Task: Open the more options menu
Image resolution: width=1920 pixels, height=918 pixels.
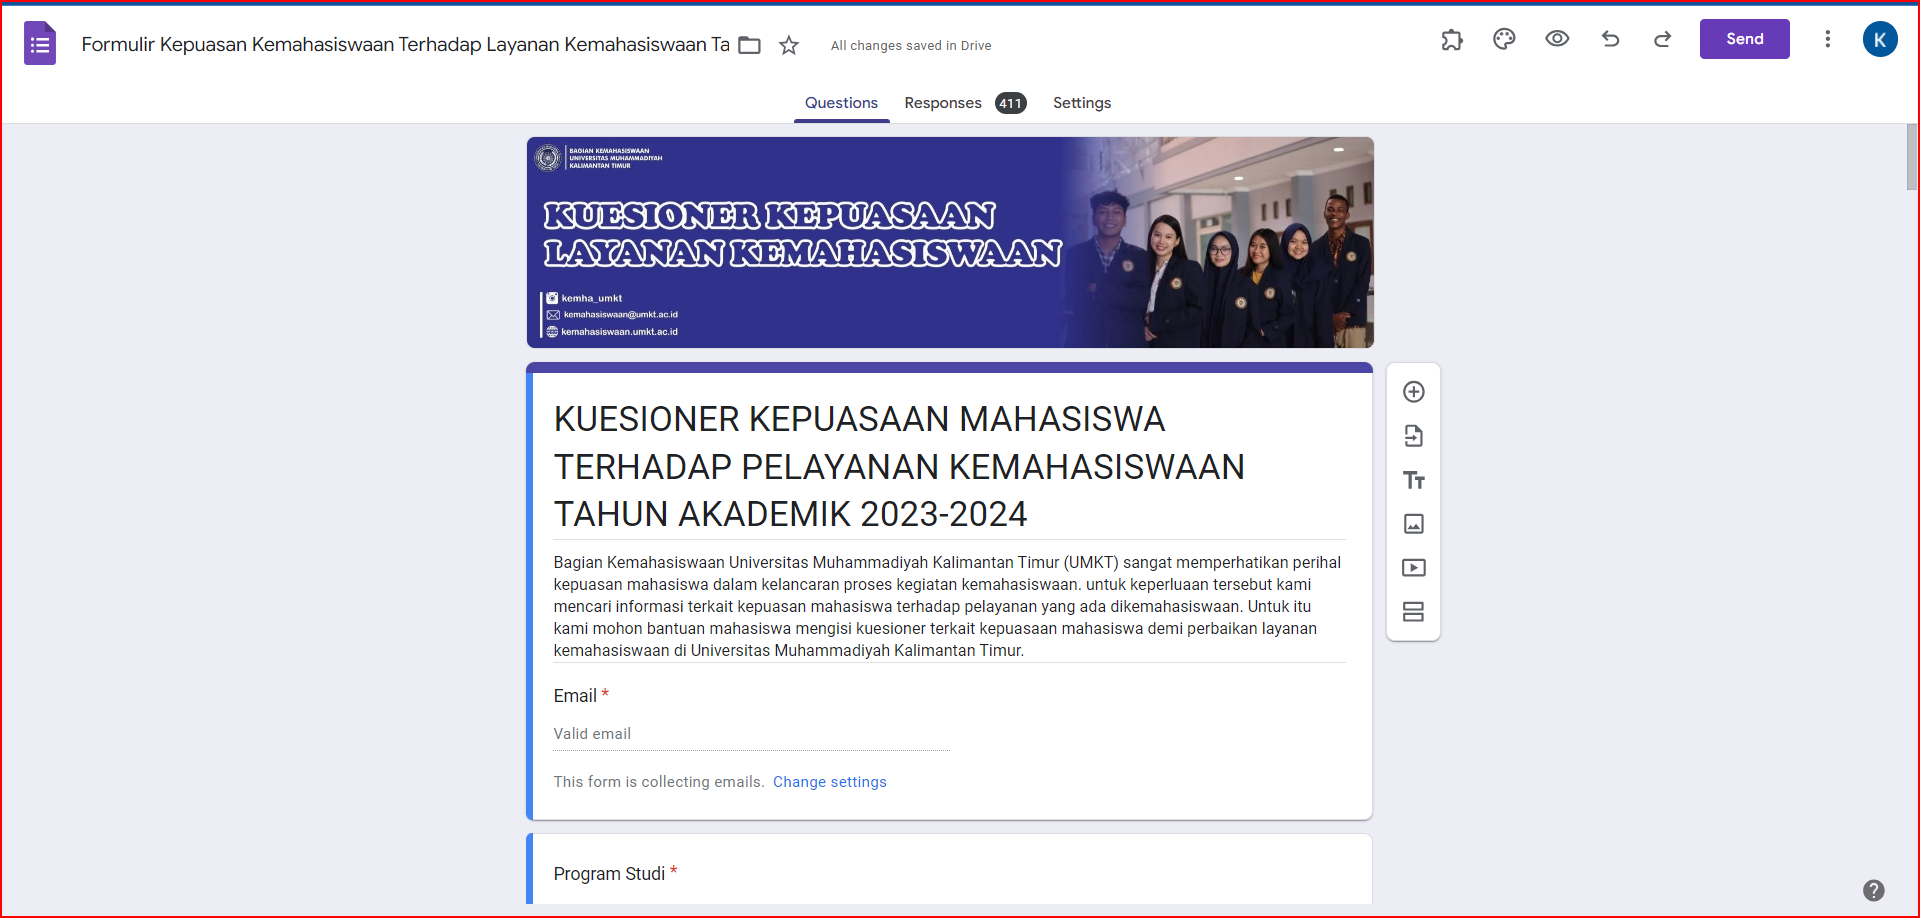Action: (1827, 39)
